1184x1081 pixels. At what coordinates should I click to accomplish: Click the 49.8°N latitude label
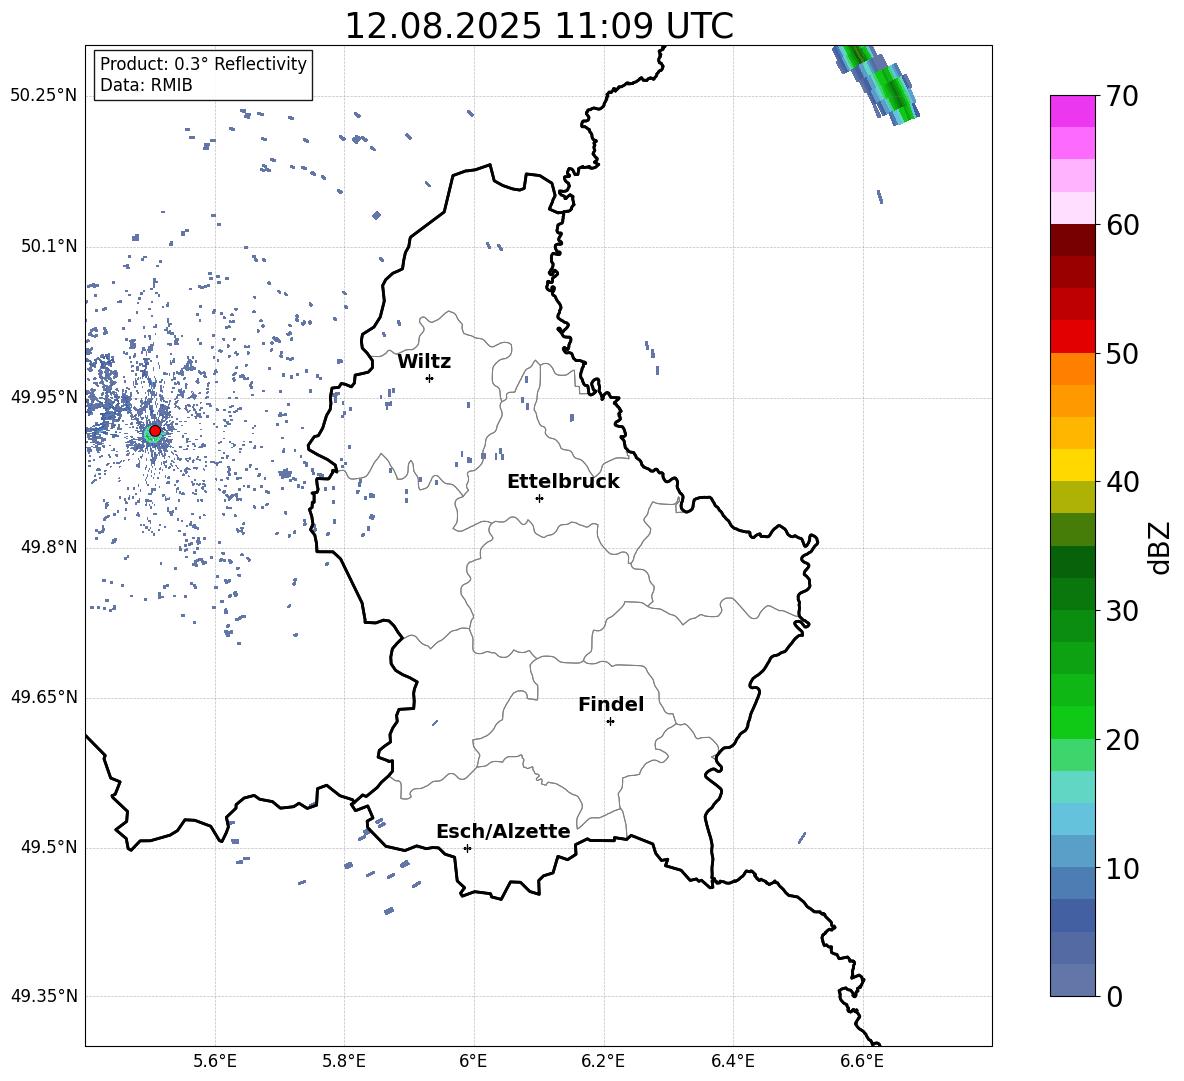tap(48, 547)
